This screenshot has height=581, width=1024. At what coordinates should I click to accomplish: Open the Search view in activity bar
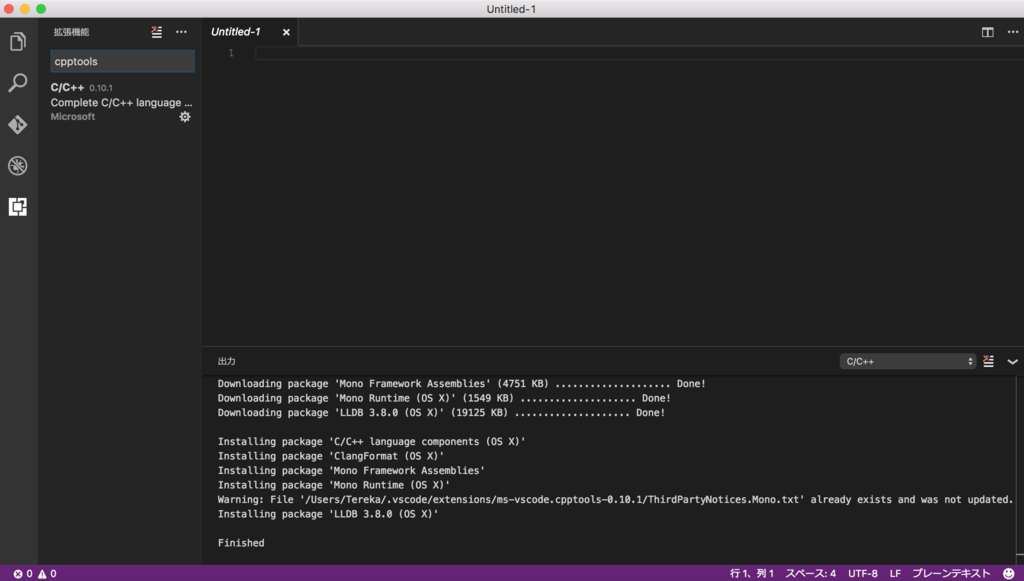(x=18, y=83)
